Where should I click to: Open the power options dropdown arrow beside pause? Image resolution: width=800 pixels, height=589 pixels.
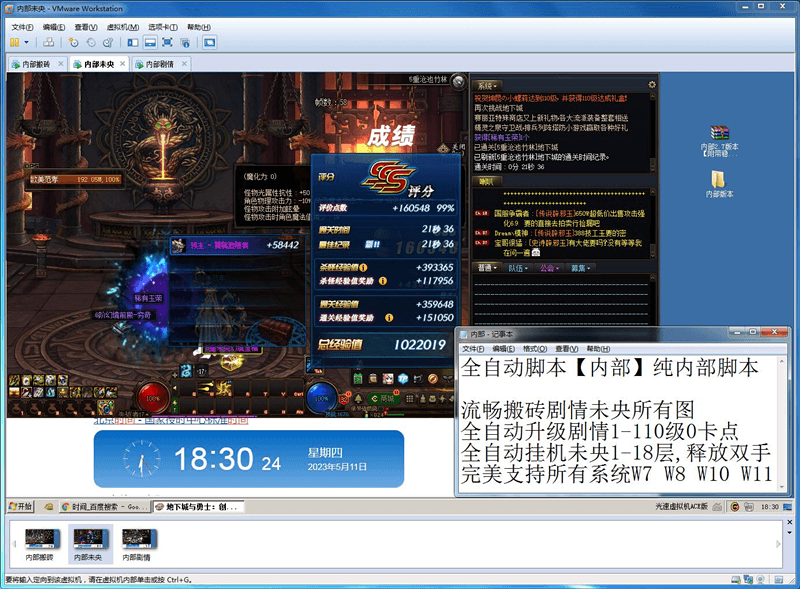click(27, 42)
